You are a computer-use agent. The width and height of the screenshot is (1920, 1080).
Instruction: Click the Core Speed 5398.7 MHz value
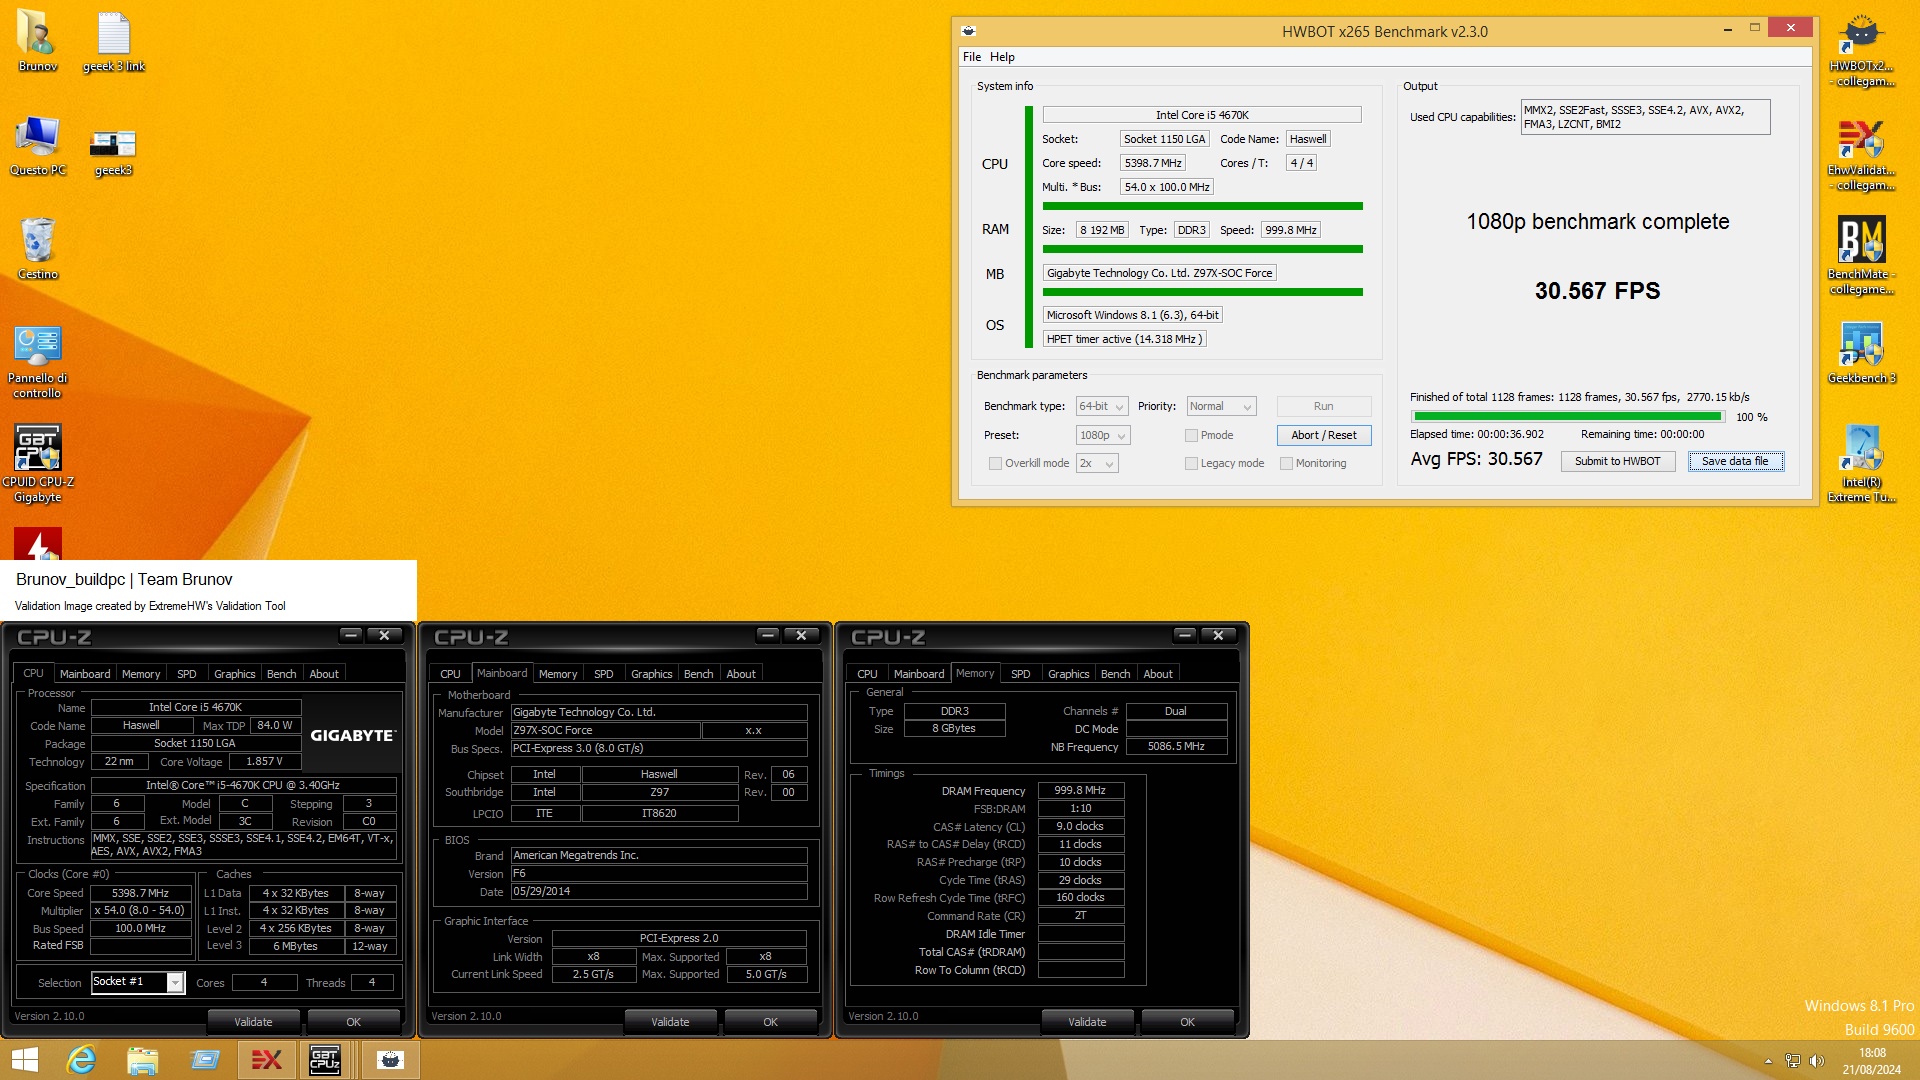click(x=140, y=893)
